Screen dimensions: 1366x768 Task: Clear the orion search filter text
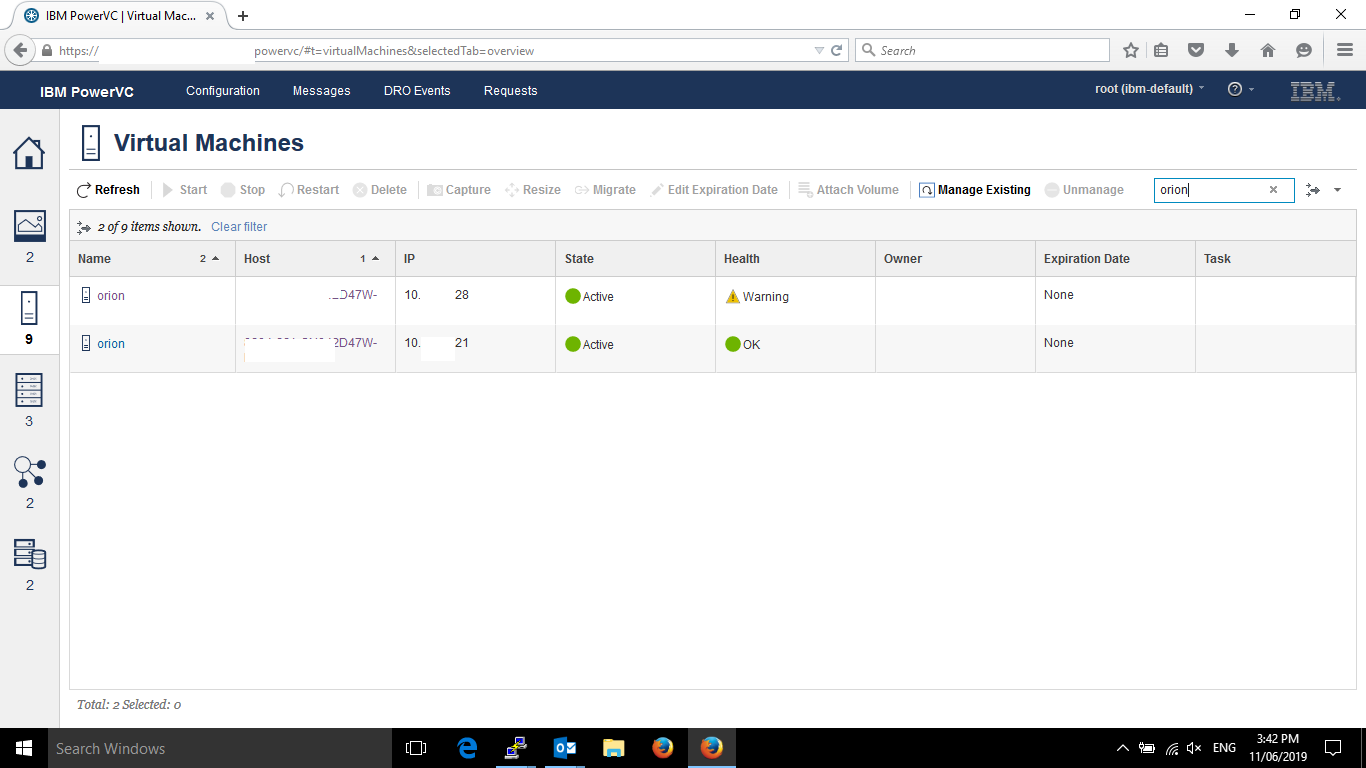tap(1273, 190)
